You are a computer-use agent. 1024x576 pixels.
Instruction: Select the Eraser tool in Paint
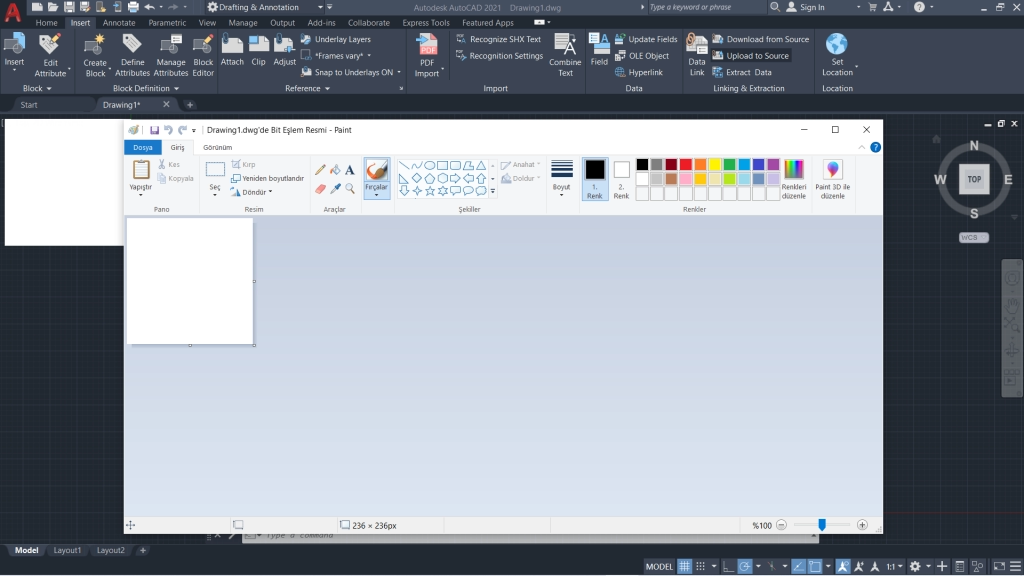(318, 188)
